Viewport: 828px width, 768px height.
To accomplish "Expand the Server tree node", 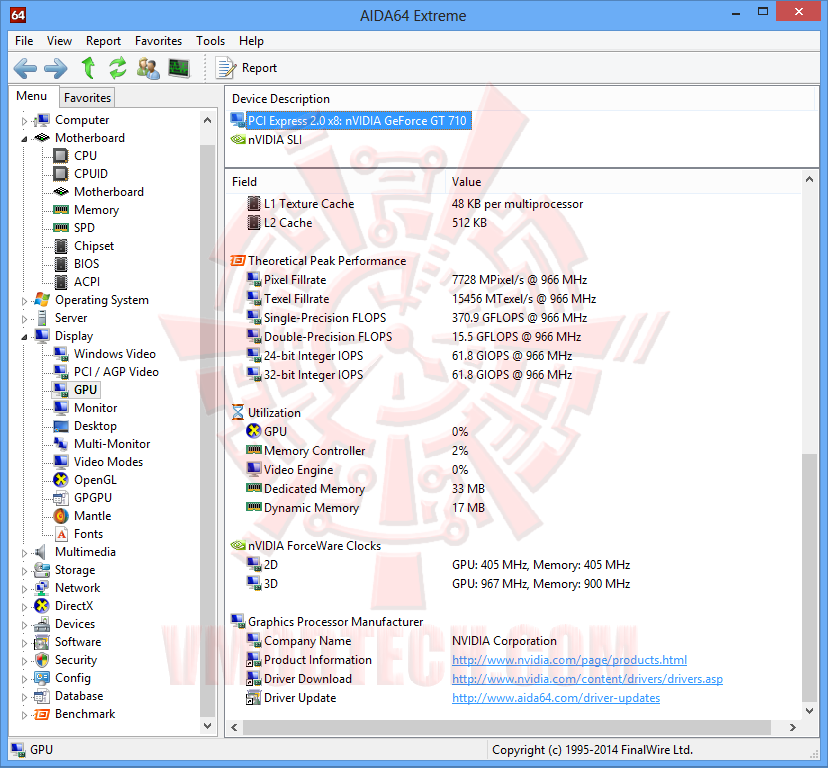I will [x=24, y=319].
